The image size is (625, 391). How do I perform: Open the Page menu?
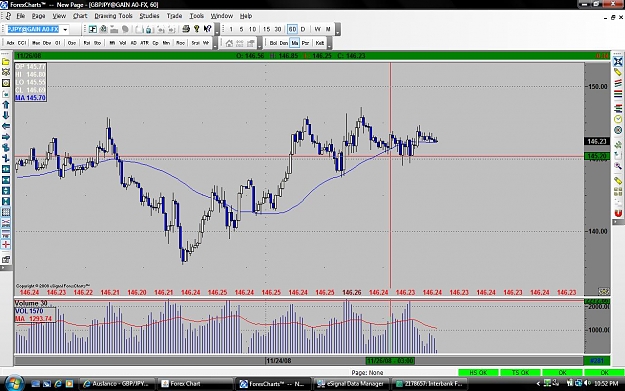38,16
